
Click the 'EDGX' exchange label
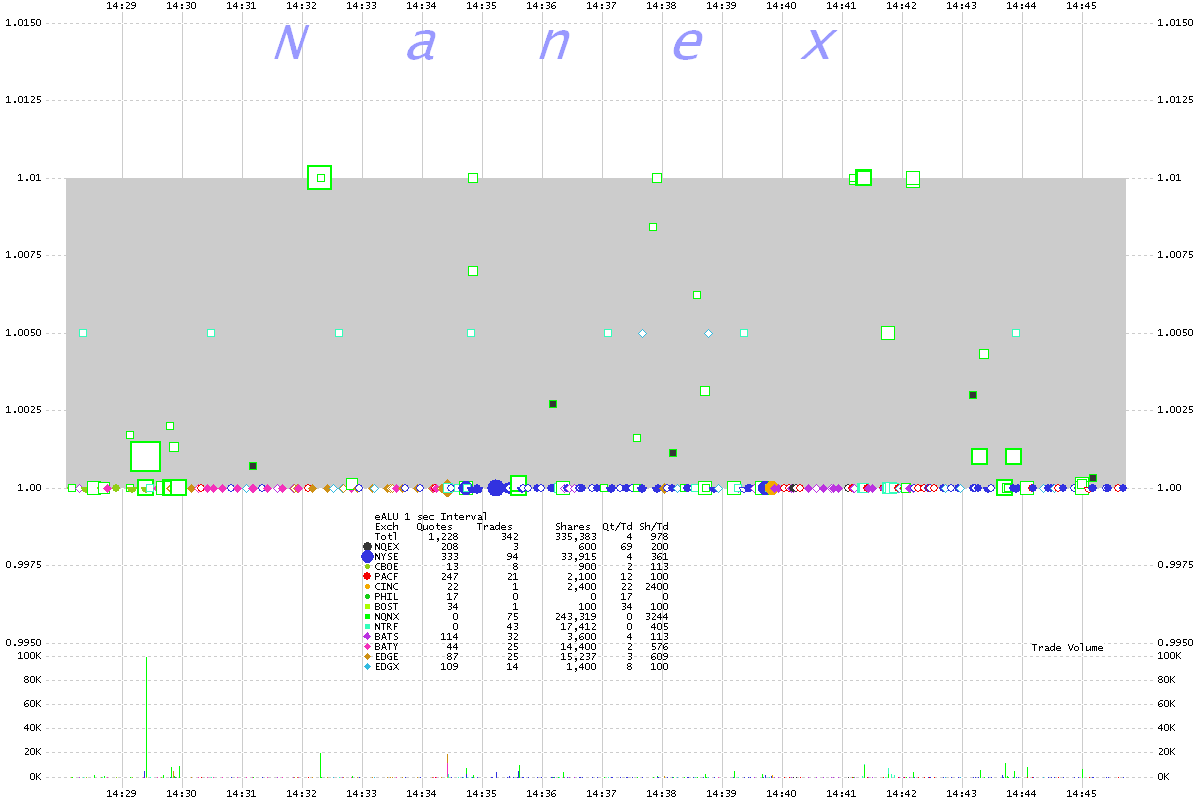(387, 667)
